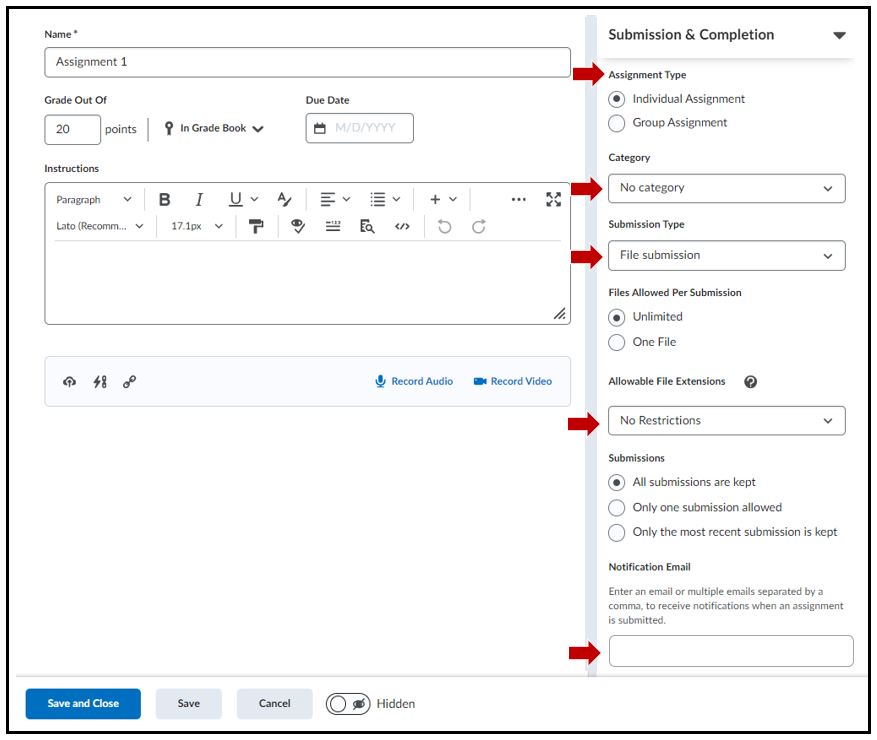Expand the editor to fullscreen
The image size is (877, 740).
[x=553, y=200]
